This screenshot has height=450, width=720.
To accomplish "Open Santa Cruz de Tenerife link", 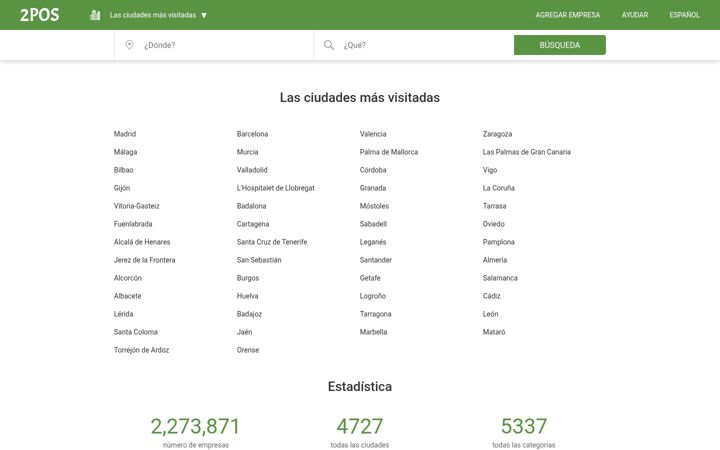I will [x=272, y=242].
